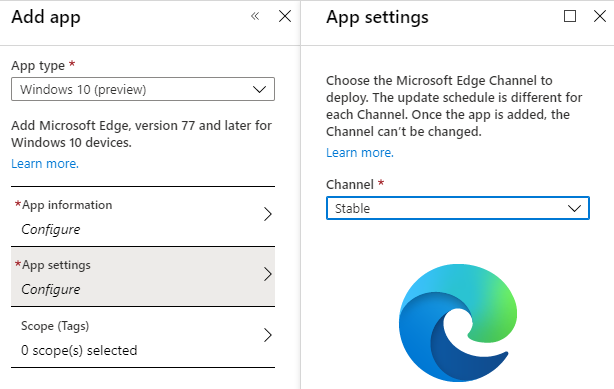Screen dimensions: 614x389
Task: Open the App type dropdown
Action: pyautogui.click(x=143, y=89)
